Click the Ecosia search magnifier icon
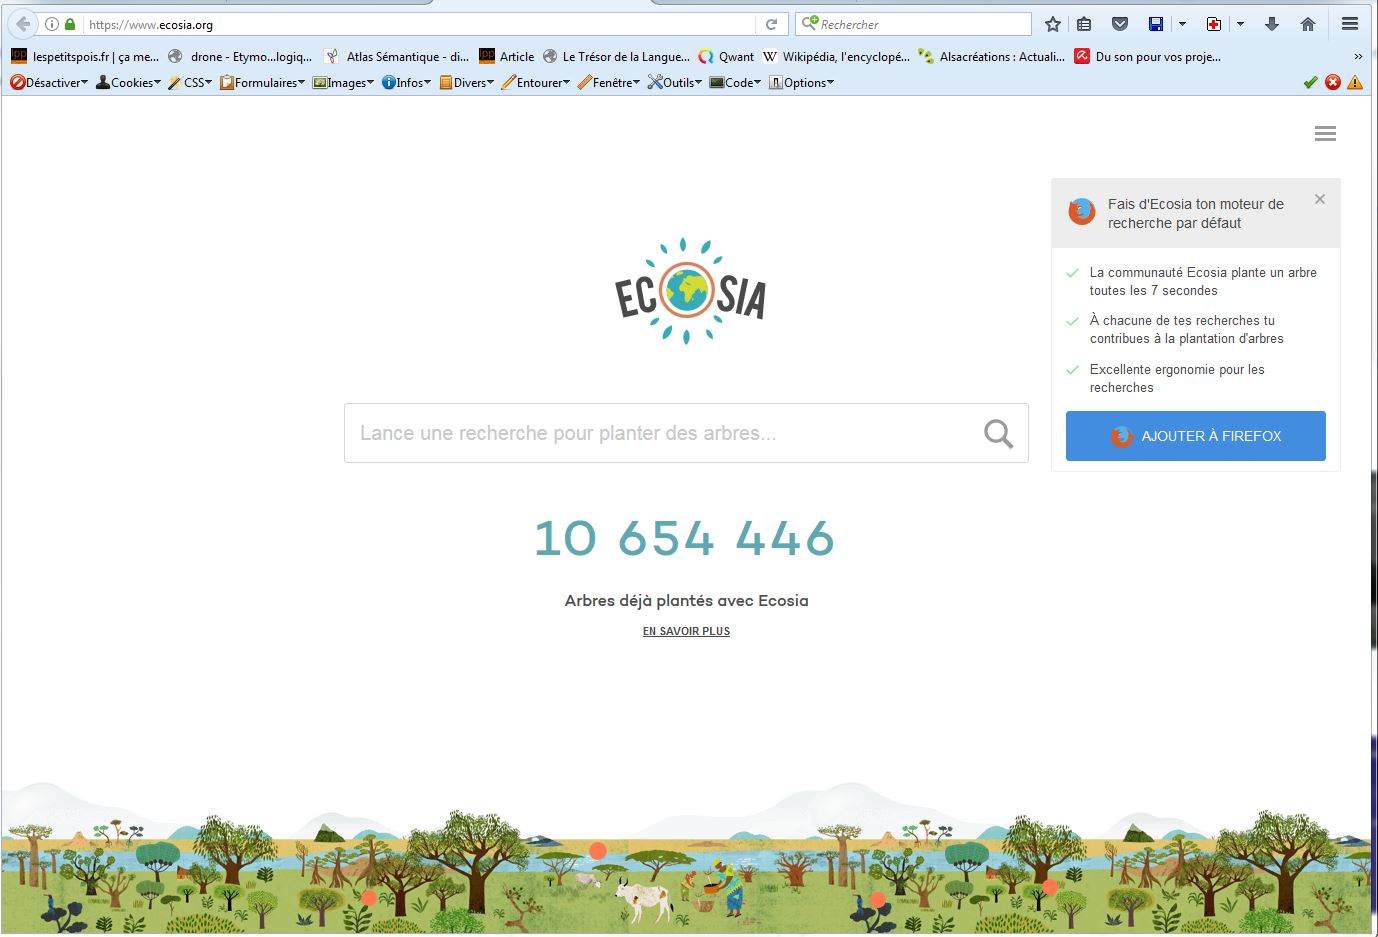The width and height of the screenshot is (1378, 937). click(x=998, y=434)
